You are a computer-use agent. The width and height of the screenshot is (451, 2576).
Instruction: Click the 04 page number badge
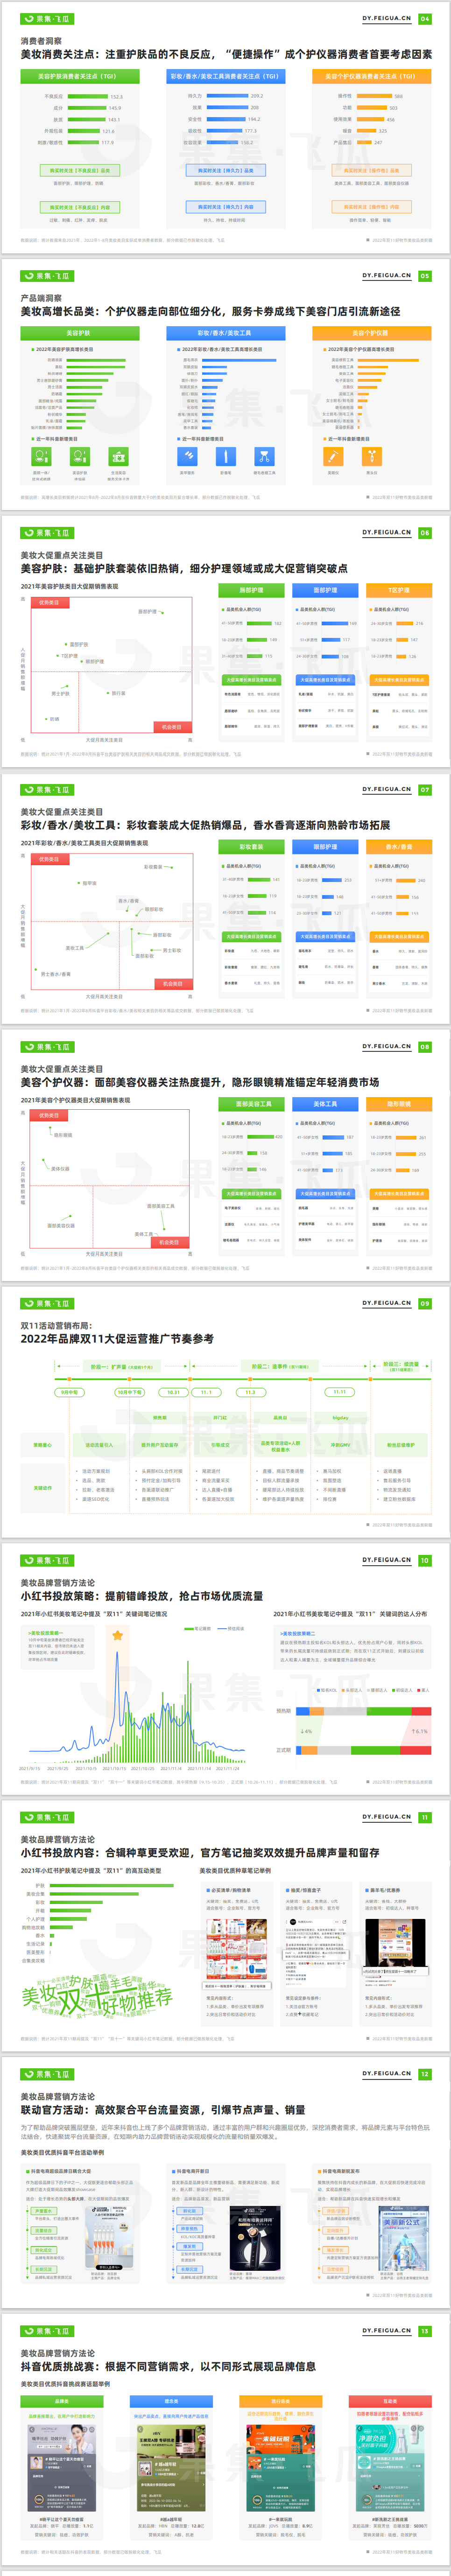tap(425, 19)
